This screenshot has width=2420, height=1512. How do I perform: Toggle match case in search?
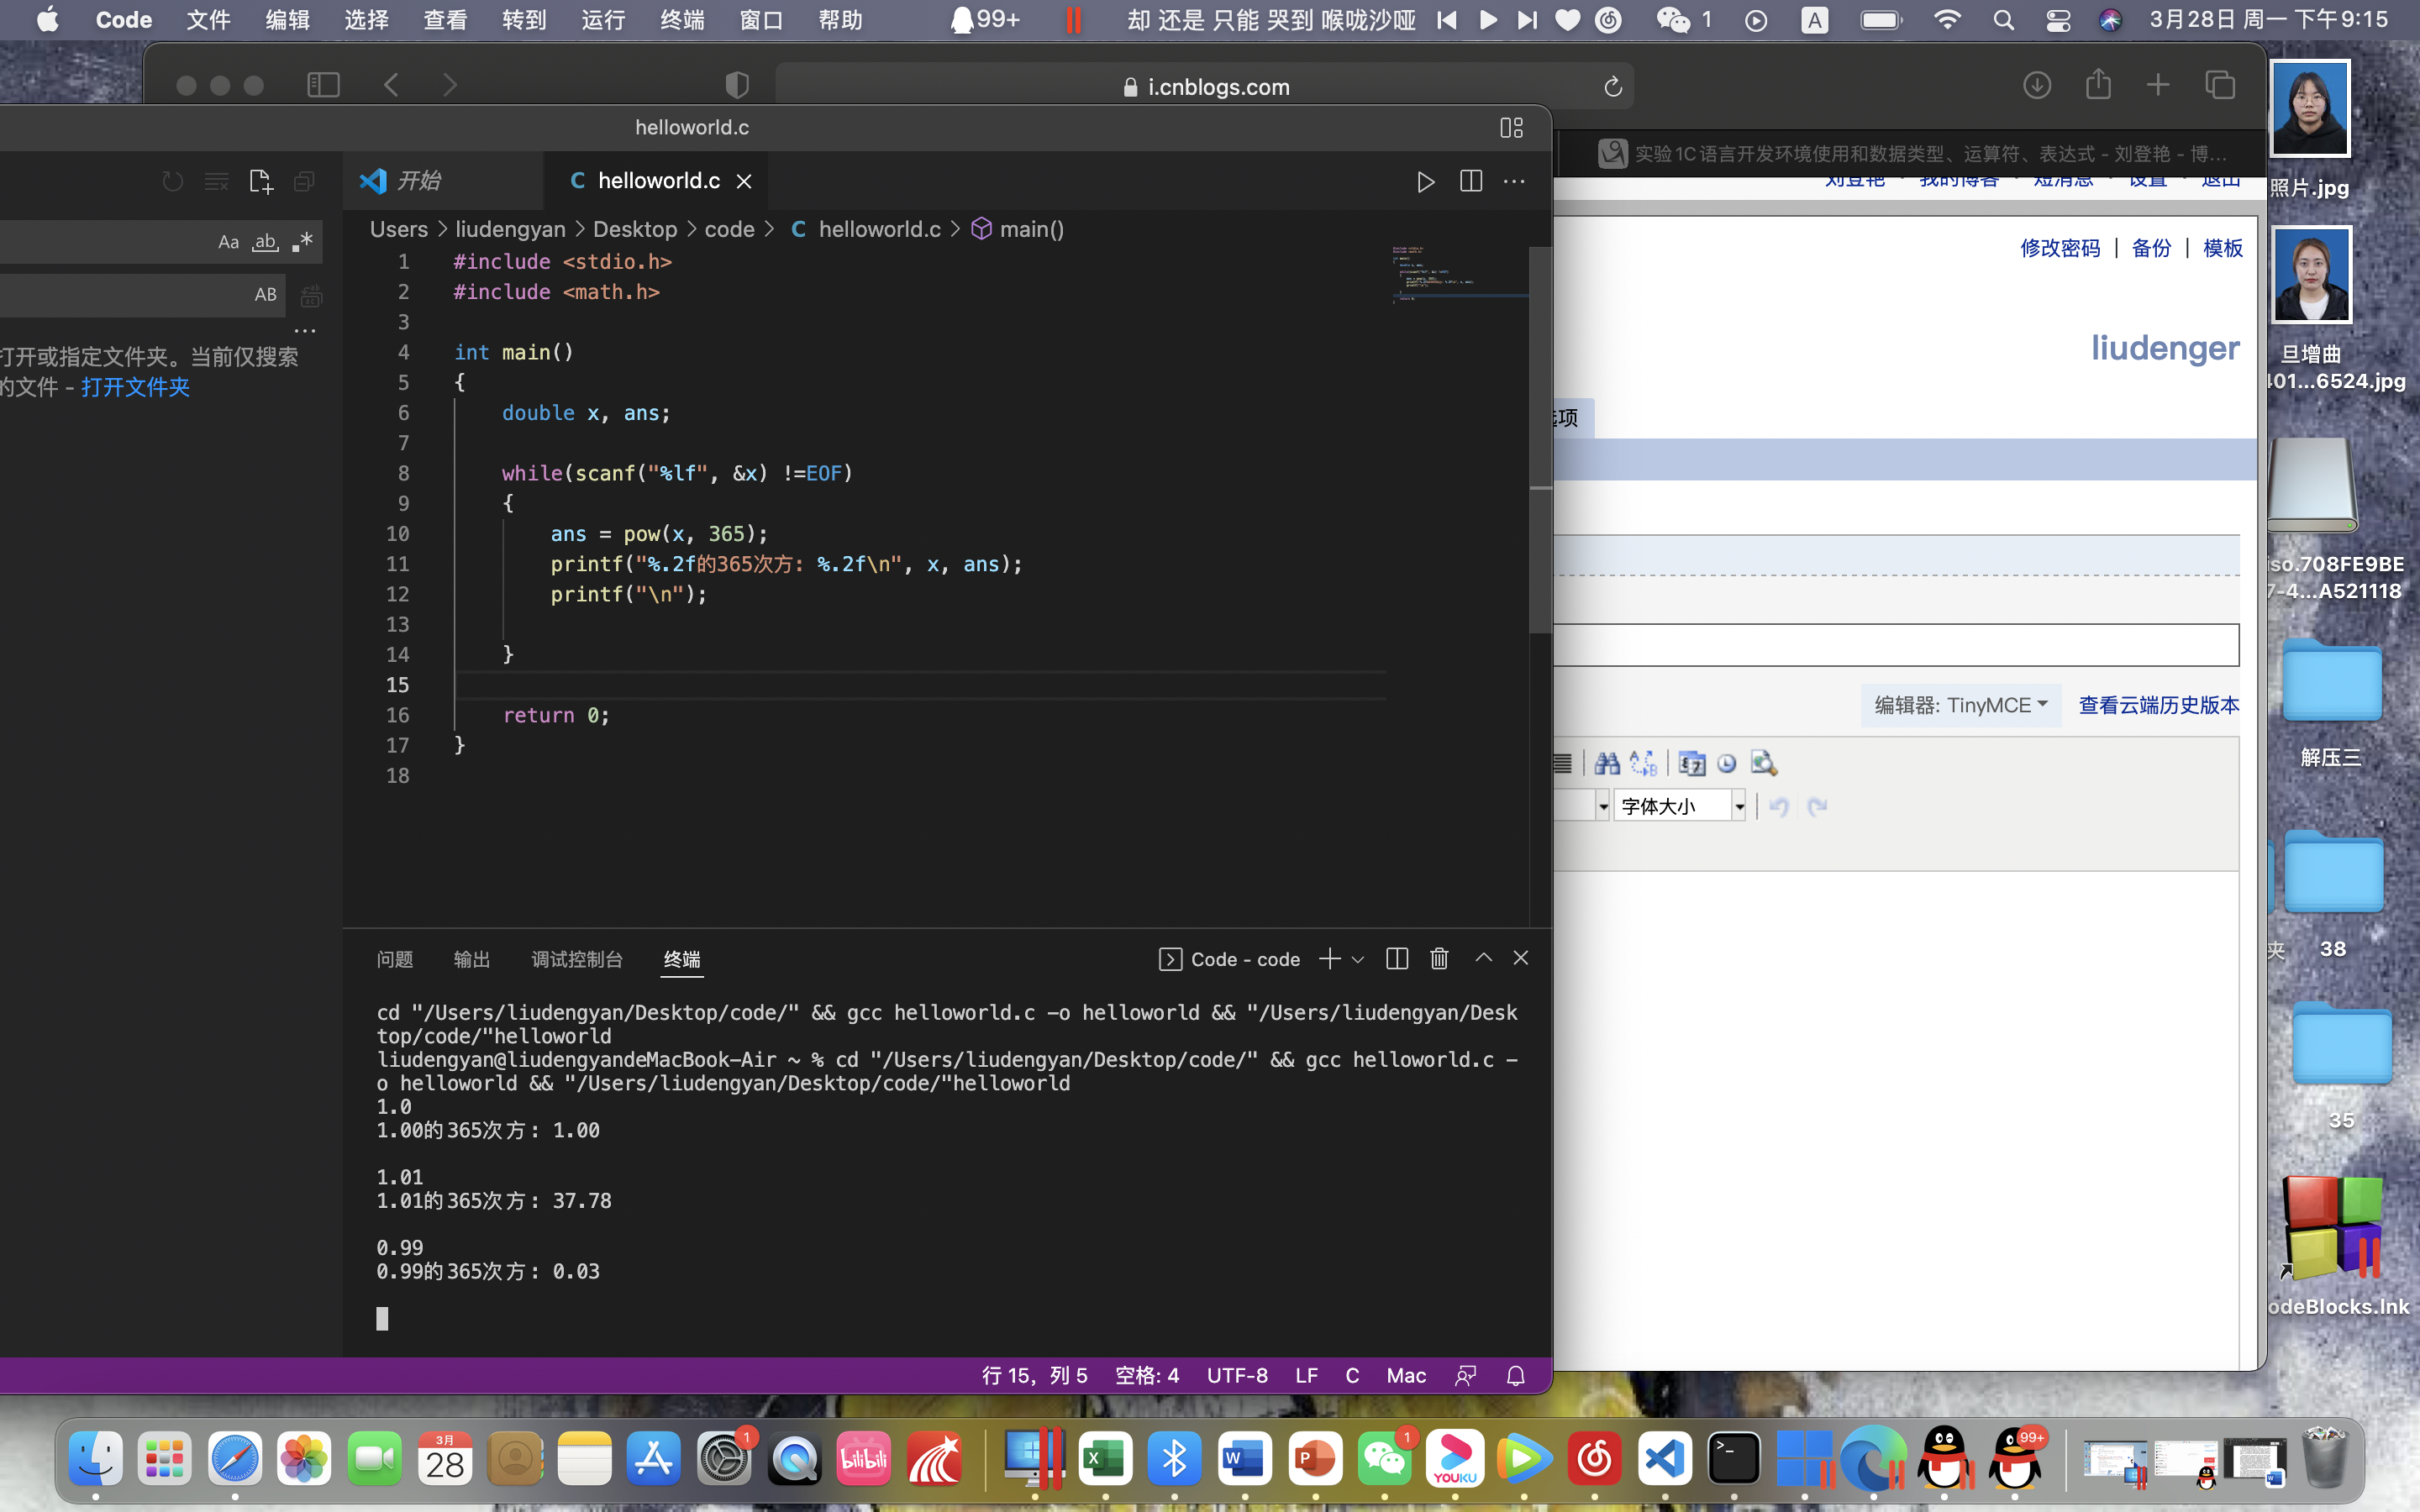coord(228,242)
